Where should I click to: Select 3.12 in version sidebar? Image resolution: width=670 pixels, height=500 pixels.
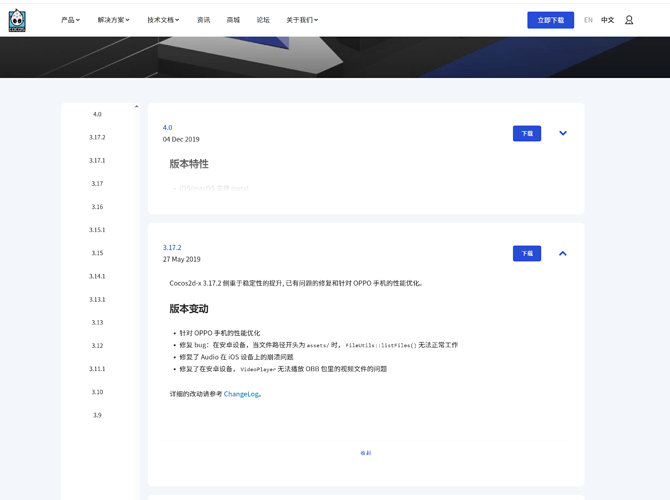pos(97,345)
